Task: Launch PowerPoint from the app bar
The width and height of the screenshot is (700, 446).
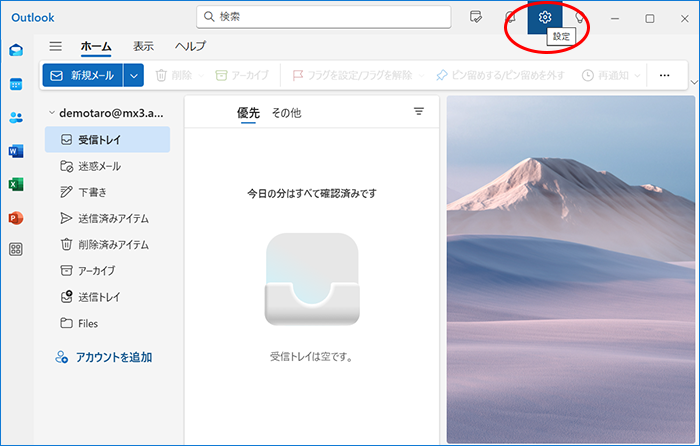Action: (x=16, y=218)
